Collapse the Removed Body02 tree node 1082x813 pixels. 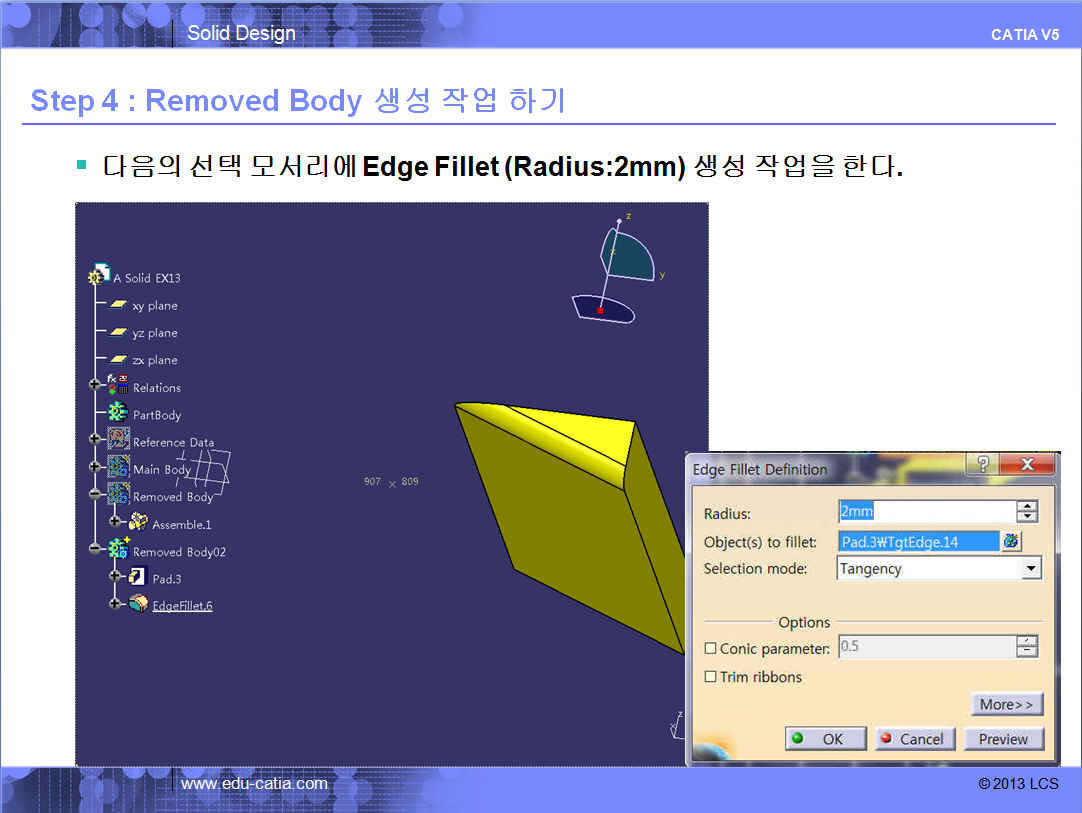pos(95,549)
